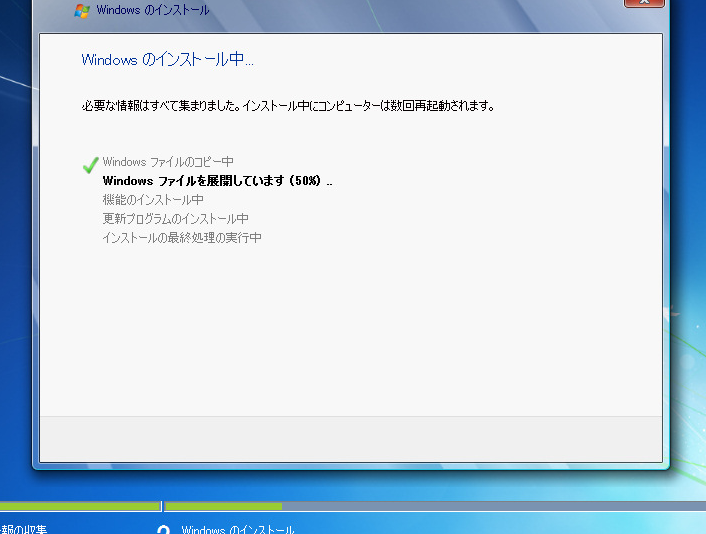This screenshot has width=706, height=534.
Task: Click the '機能のインストール中' step
Action: pyautogui.click(x=153, y=199)
